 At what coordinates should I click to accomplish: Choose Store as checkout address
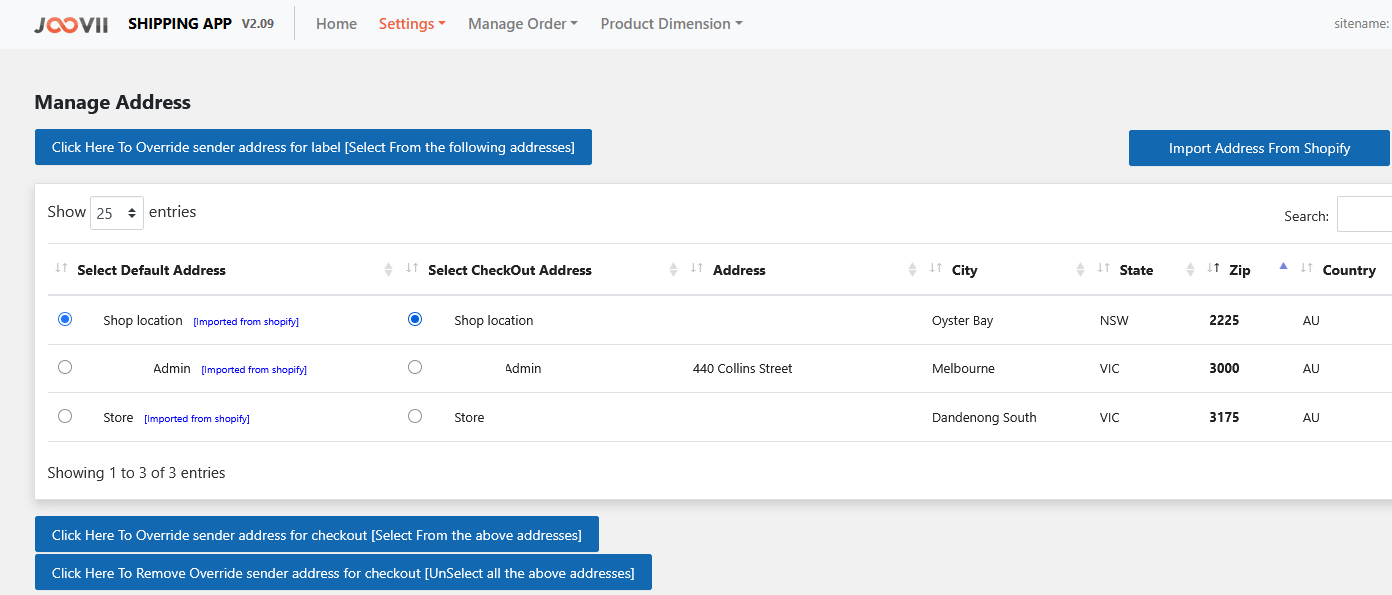tap(415, 416)
